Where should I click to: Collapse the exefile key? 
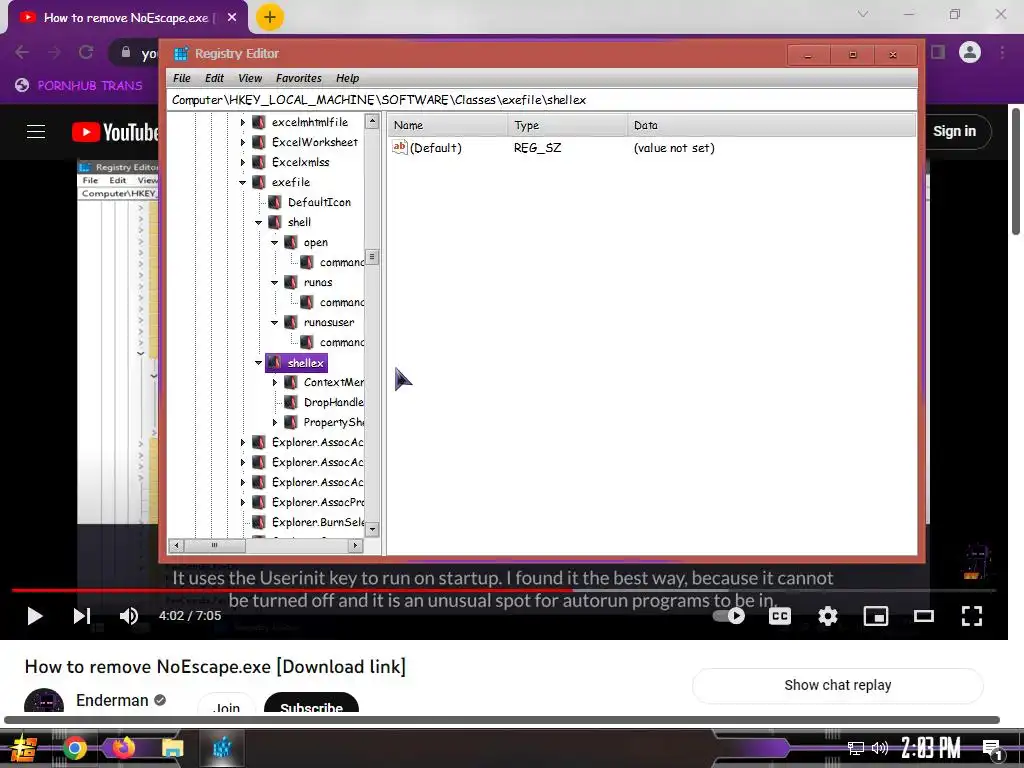click(243, 182)
